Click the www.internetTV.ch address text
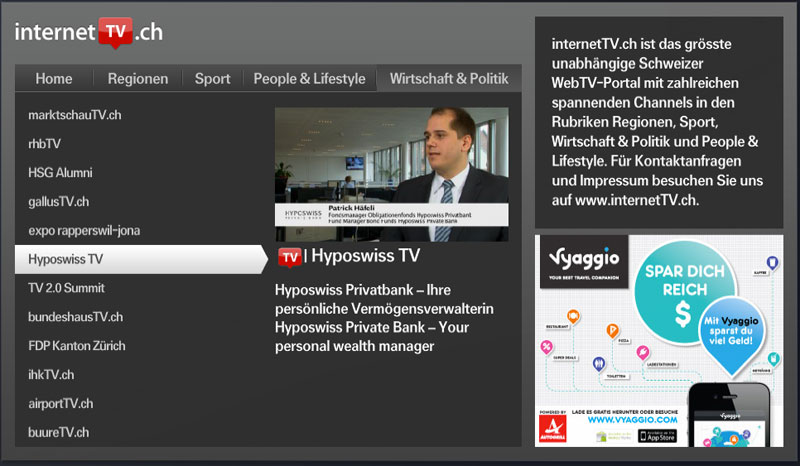This screenshot has width=800, height=466. point(637,200)
